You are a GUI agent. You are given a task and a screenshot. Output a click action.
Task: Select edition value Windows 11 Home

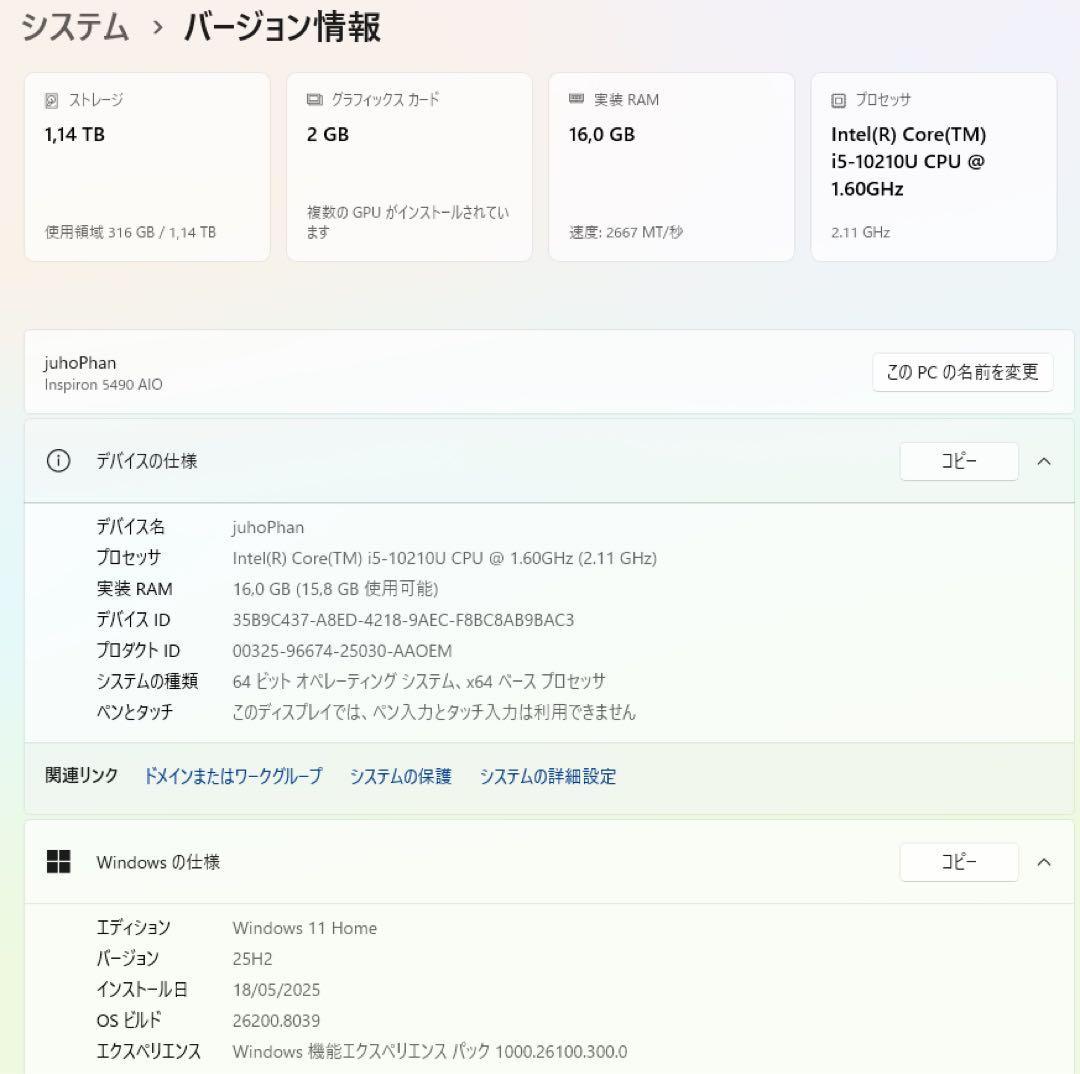pyautogui.click(x=304, y=928)
